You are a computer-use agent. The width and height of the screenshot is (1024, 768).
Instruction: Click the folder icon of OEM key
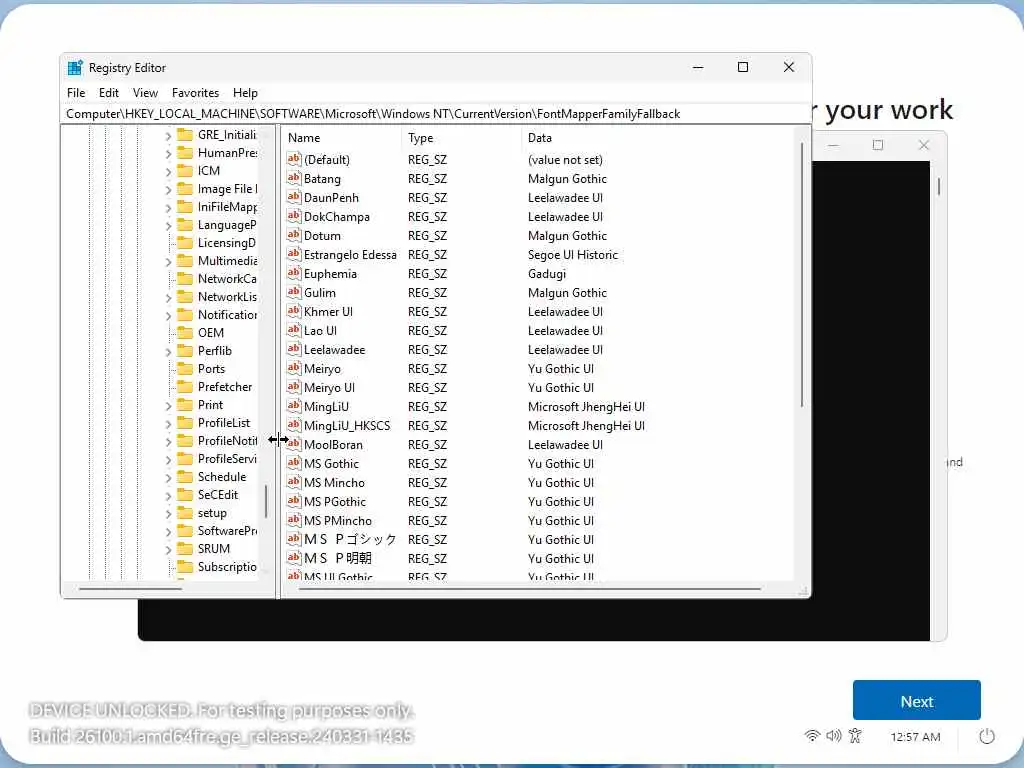[x=185, y=332]
